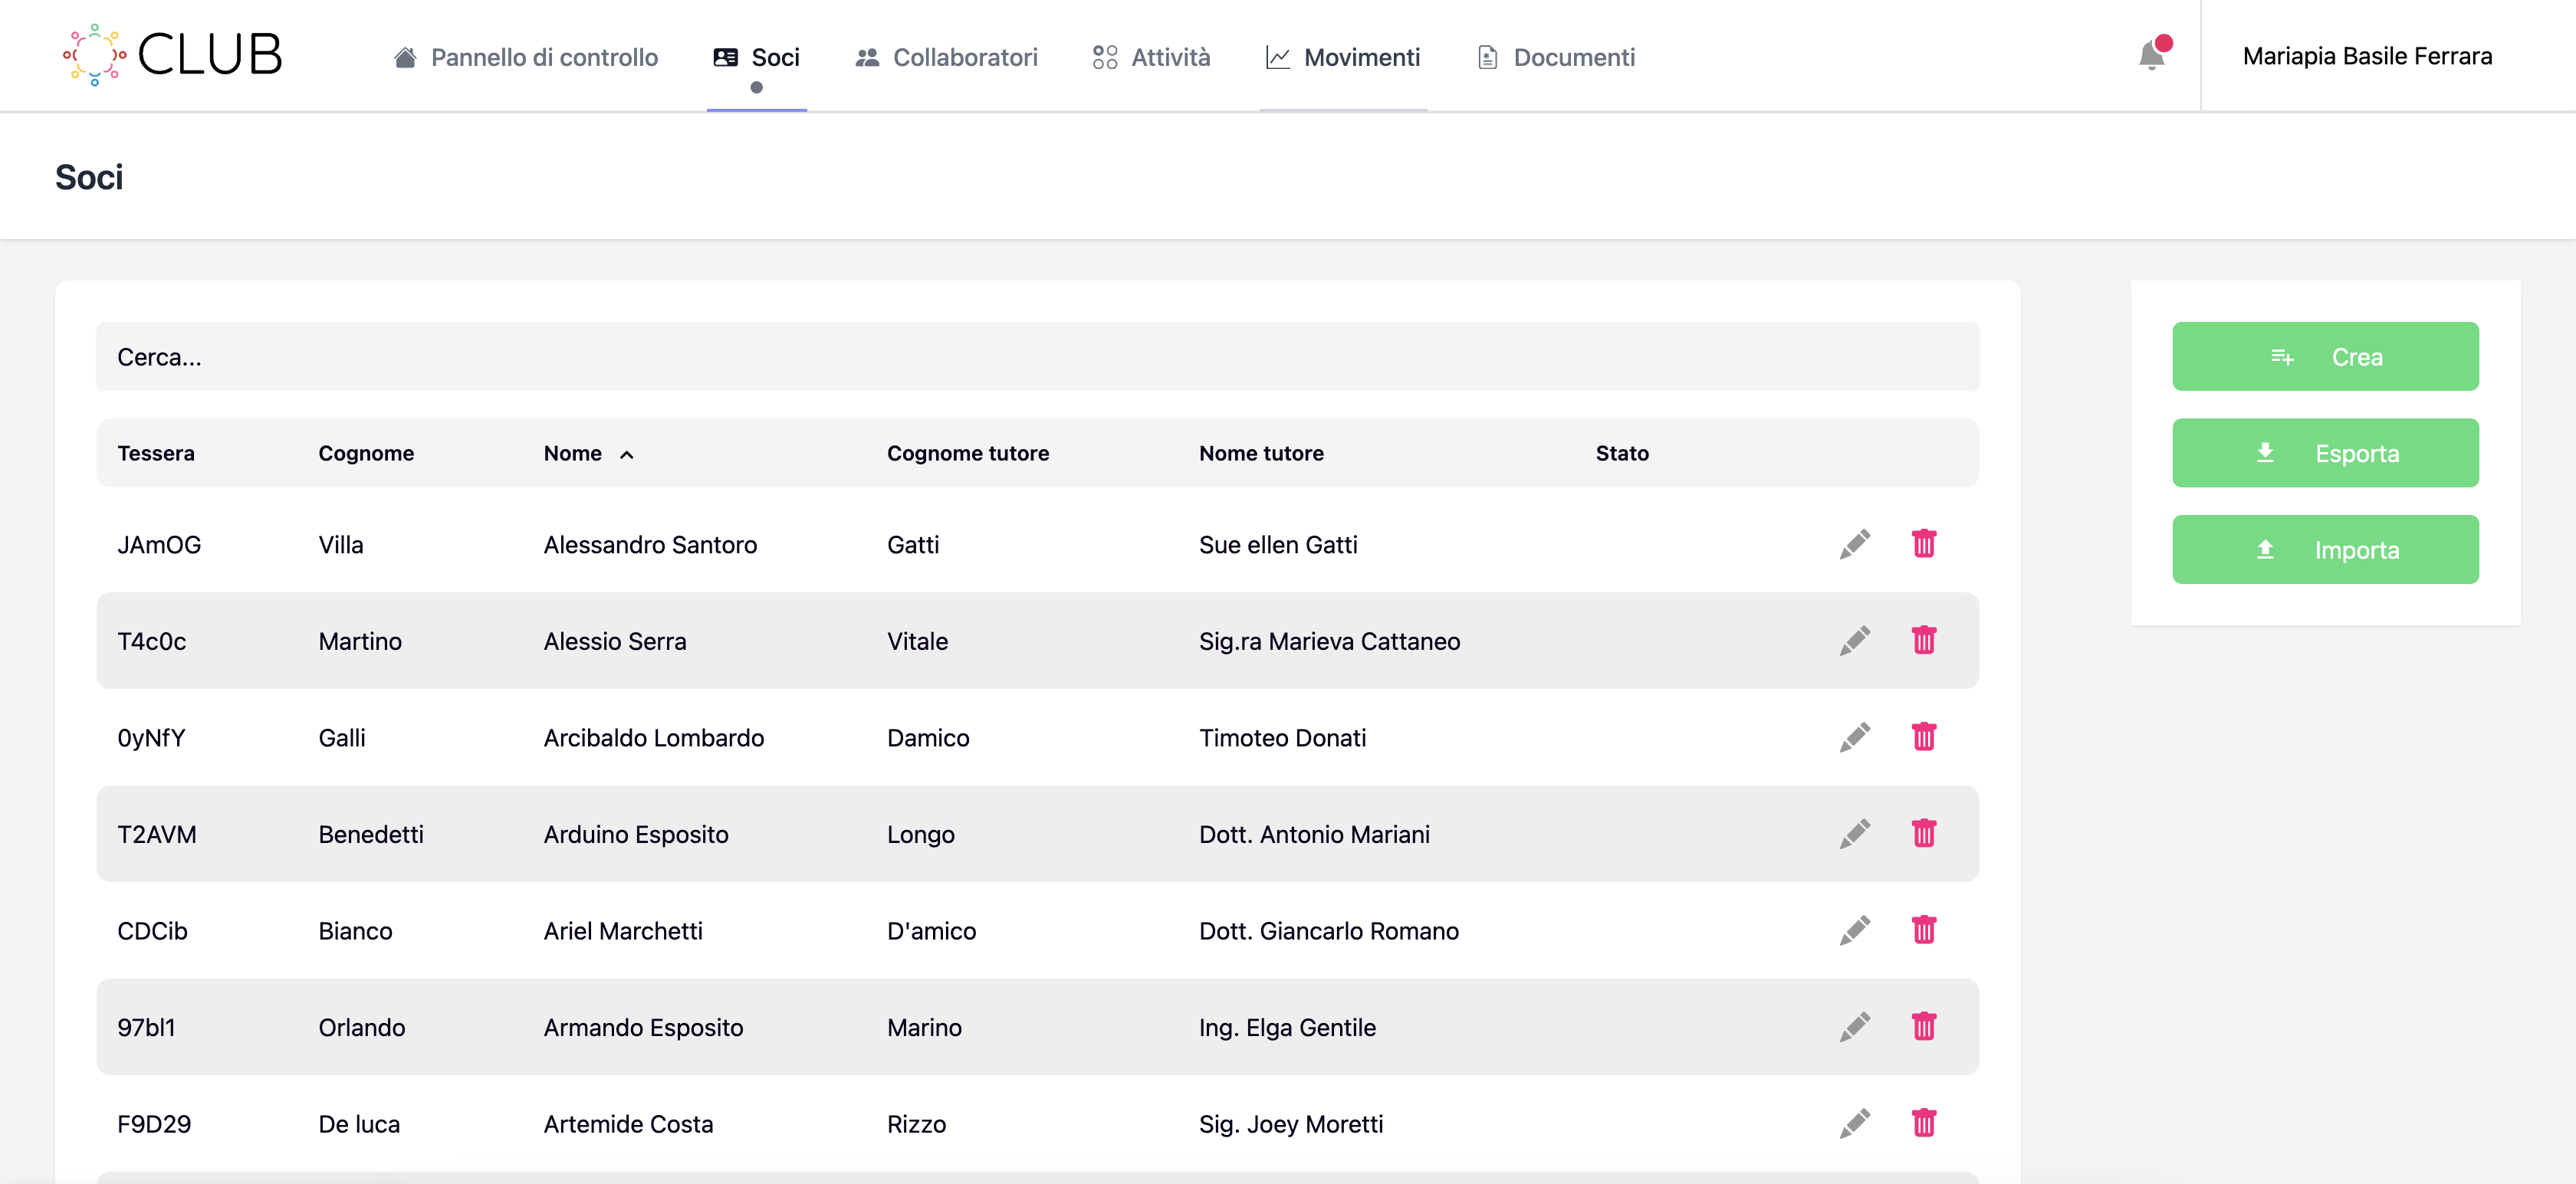Viewport: 2576px width, 1184px height.
Task: Click tutor name Dott. Giancarlo Romano
Action: tap(1329, 930)
